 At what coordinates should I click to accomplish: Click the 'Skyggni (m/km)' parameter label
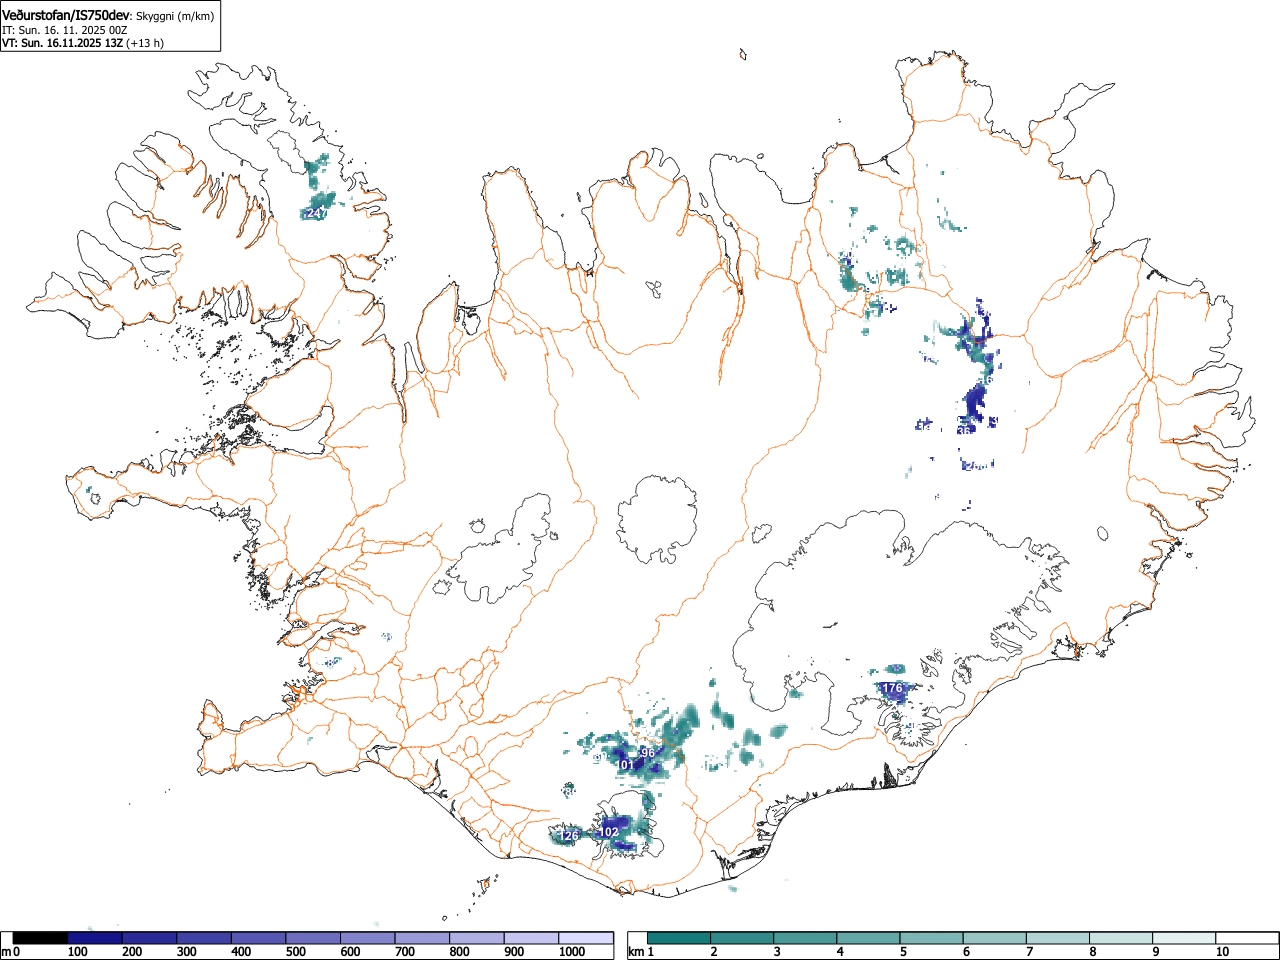[x=175, y=17]
